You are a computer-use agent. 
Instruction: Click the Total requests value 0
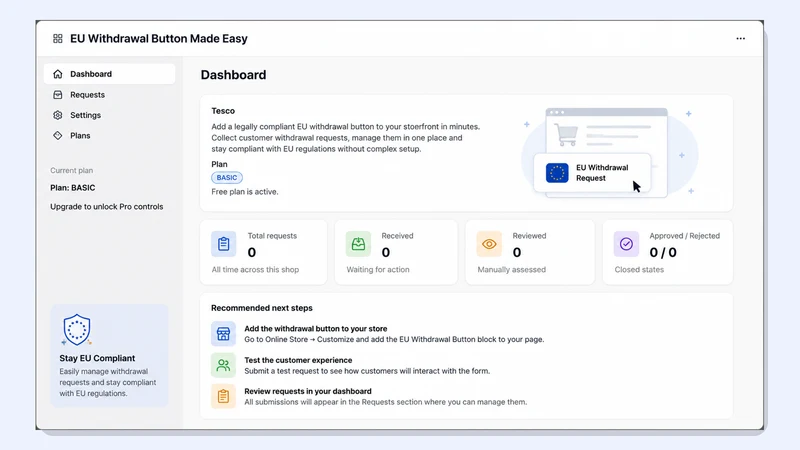[x=252, y=253]
